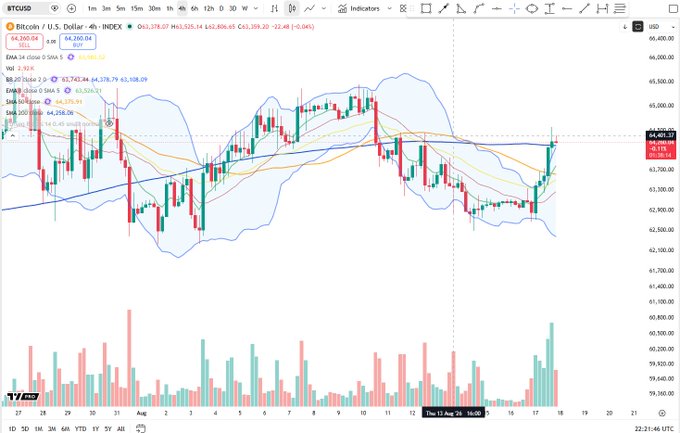This screenshot has width=680, height=433.
Task: Toggle visibility icon on EMA 34 indicator
Action: tap(71, 57)
